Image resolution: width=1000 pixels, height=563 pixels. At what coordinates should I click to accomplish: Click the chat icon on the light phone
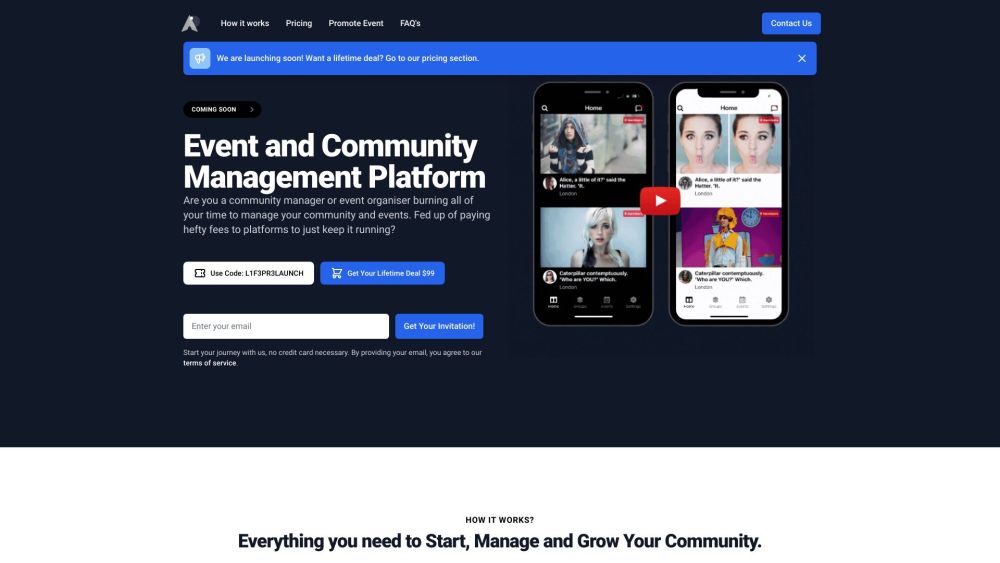pyautogui.click(x=773, y=108)
